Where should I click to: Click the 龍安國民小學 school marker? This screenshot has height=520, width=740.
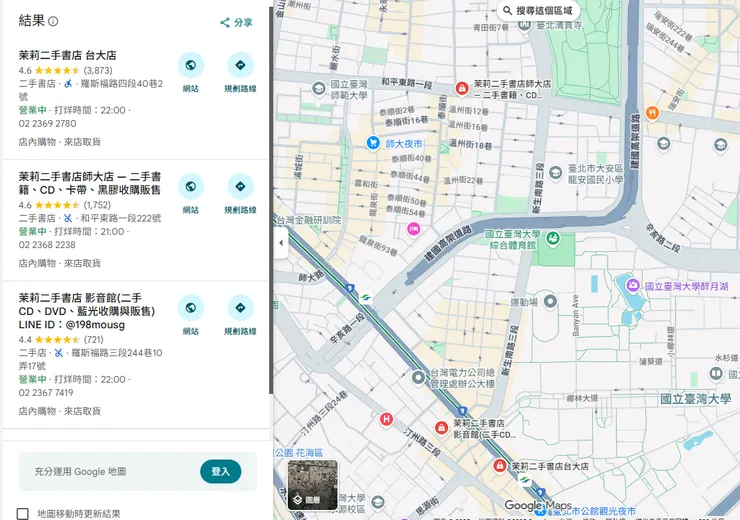[555, 173]
